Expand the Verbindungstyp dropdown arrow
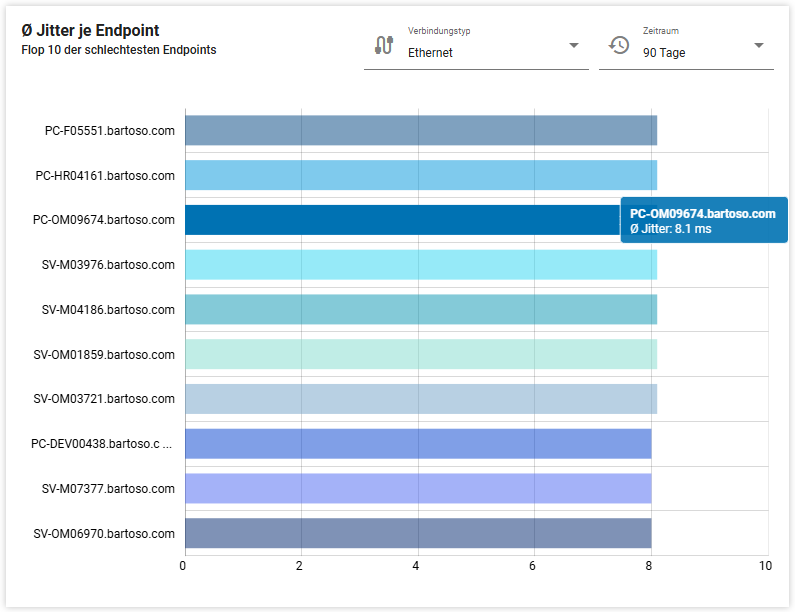795x612 pixels. pyautogui.click(x=574, y=45)
